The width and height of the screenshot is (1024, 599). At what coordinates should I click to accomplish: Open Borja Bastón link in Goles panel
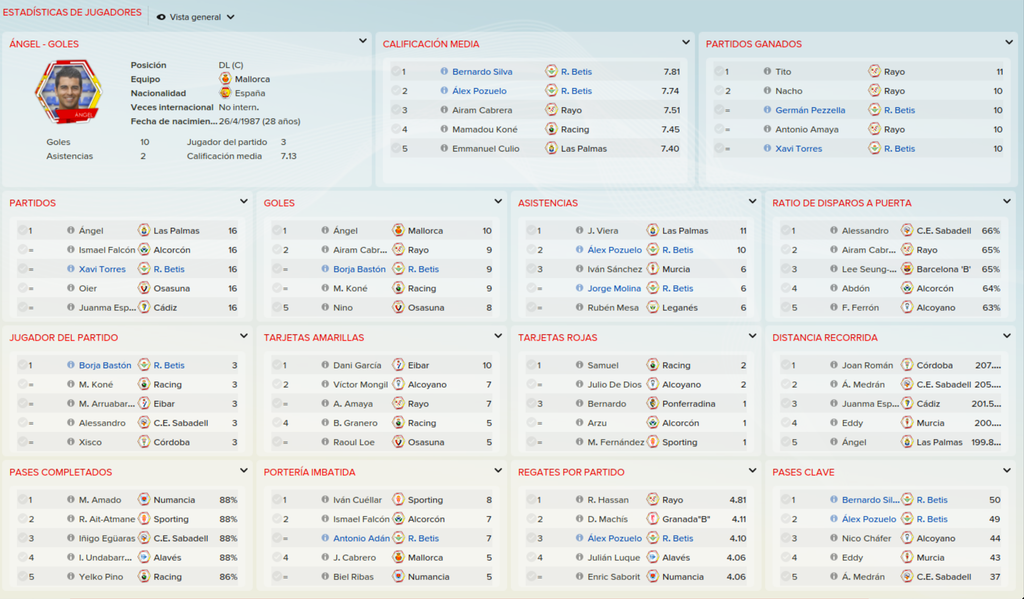click(x=359, y=269)
